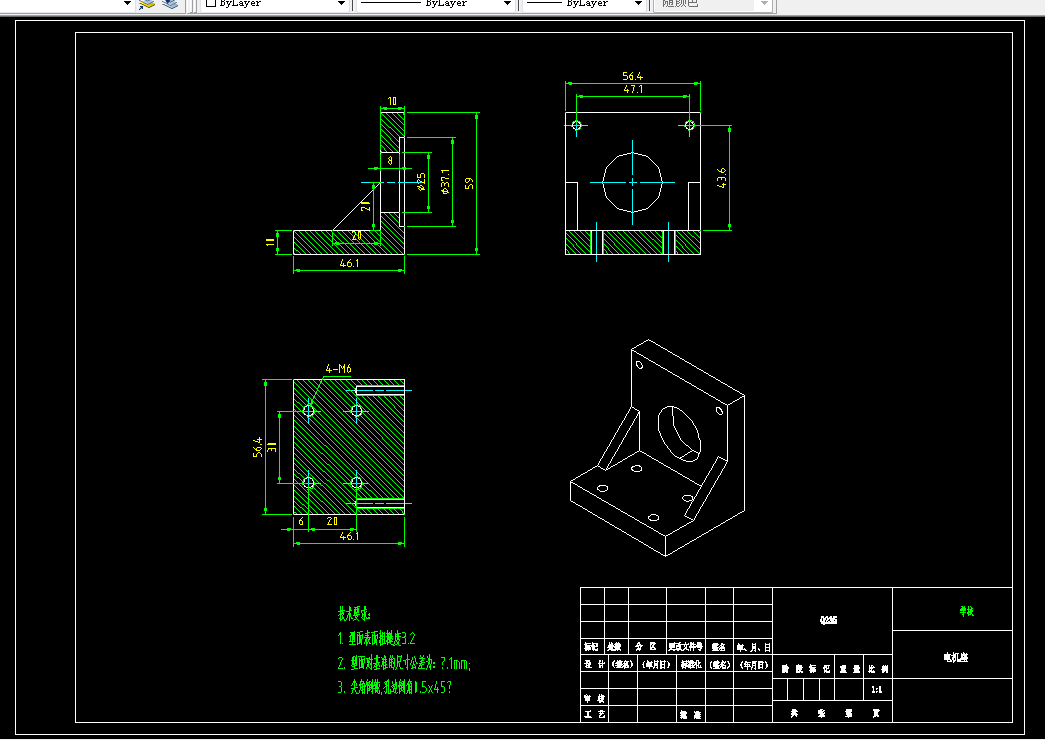Click the green "学校" title block text

[966, 611]
